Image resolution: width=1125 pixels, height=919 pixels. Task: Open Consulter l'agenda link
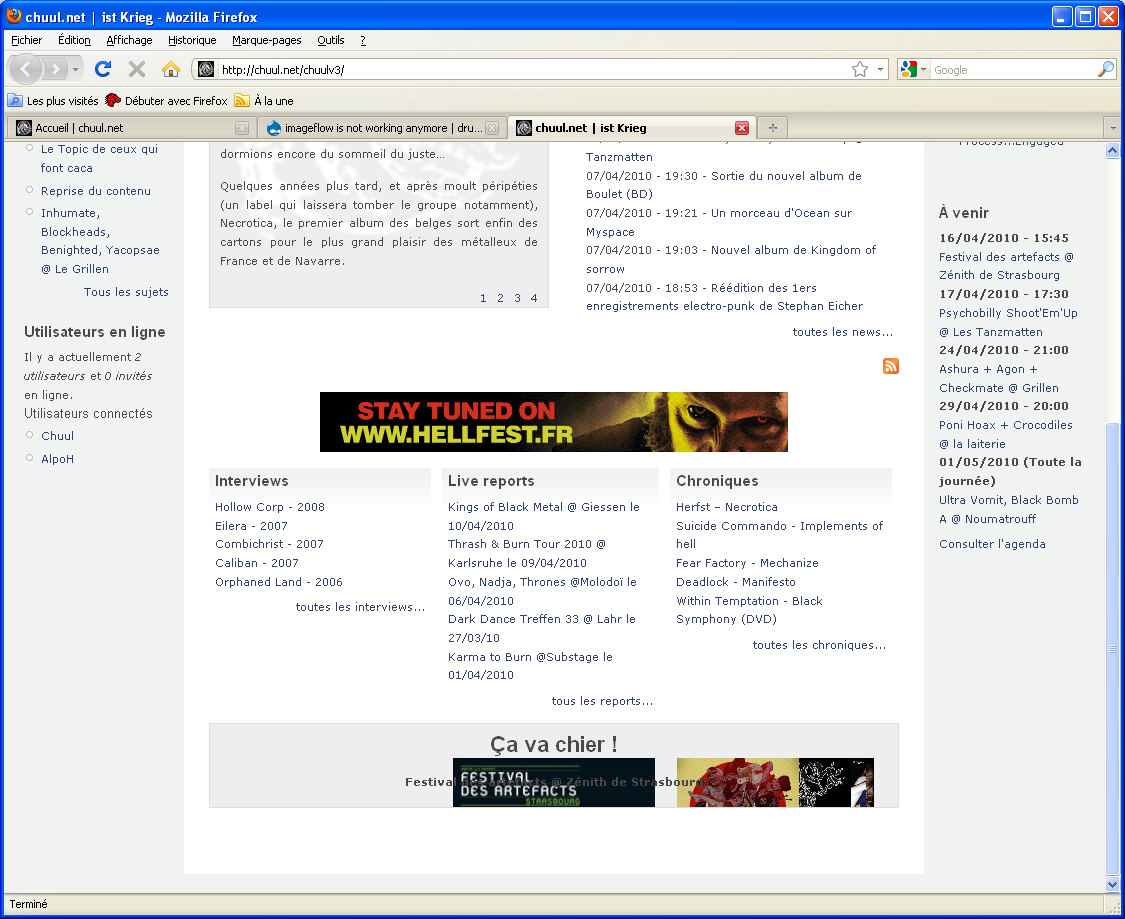point(992,544)
